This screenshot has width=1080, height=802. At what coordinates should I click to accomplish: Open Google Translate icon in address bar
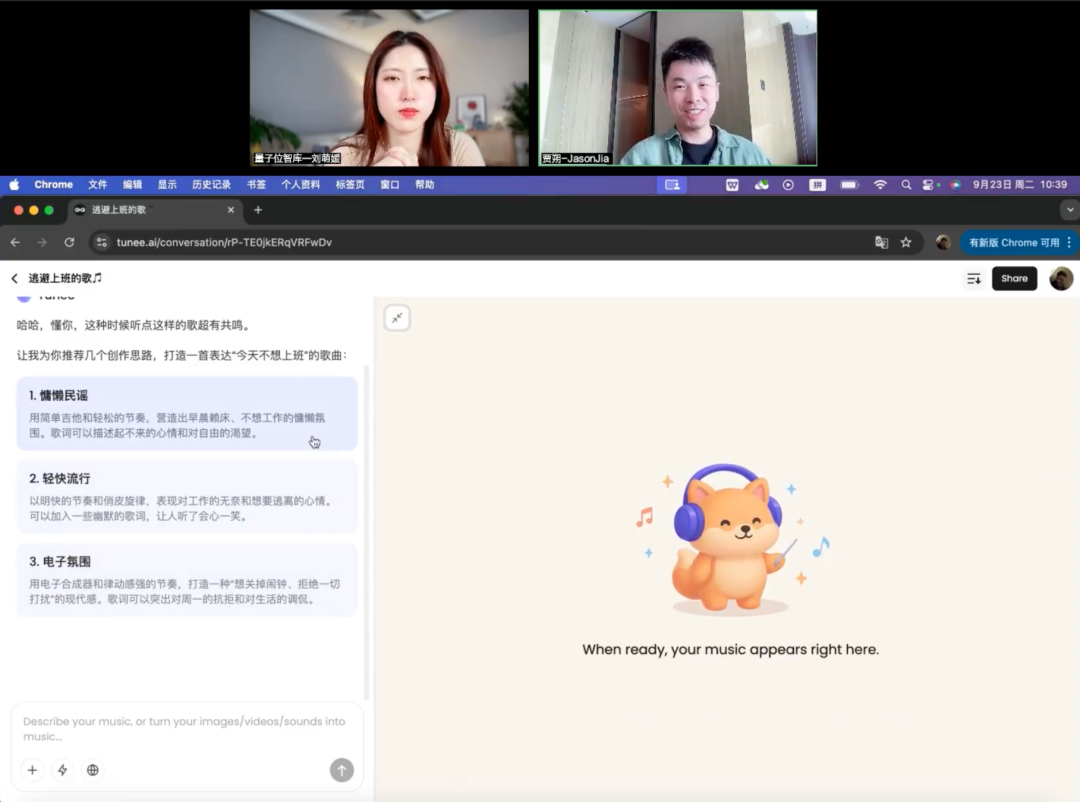click(x=882, y=242)
